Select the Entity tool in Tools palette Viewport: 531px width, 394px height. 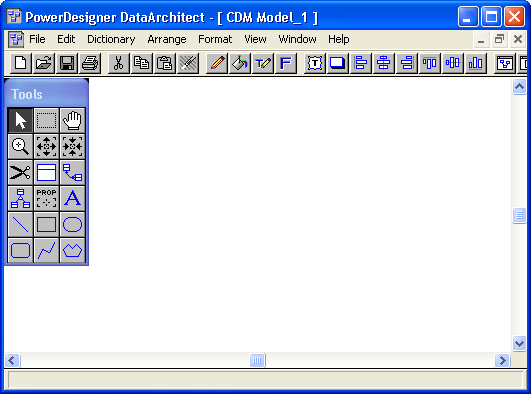(46, 172)
